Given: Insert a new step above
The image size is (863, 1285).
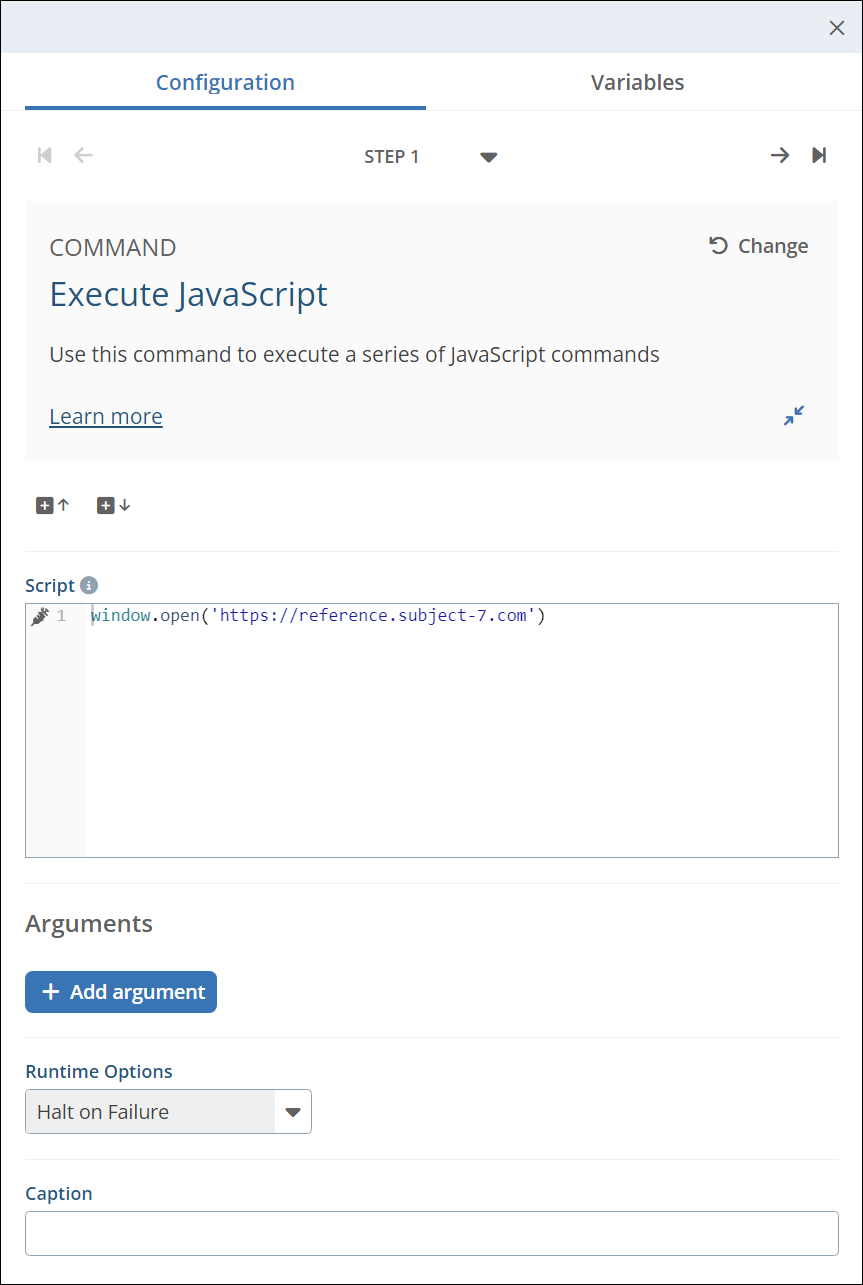Looking at the screenshot, I should [53, 505].
